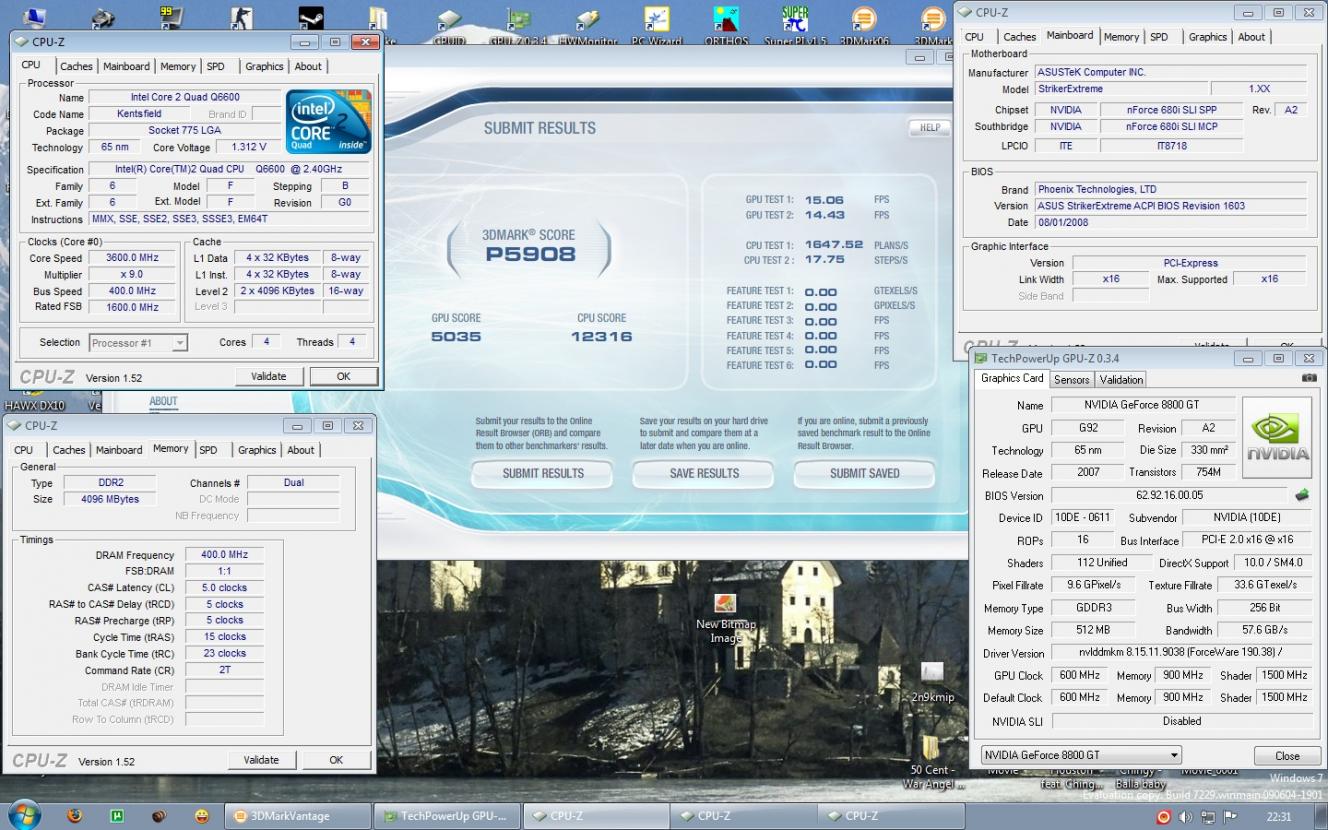This screenshot has height=830, width=1328.
Task: Click the BIOS Version 62.92.16.00.05 field
Action: point(1168,495)
